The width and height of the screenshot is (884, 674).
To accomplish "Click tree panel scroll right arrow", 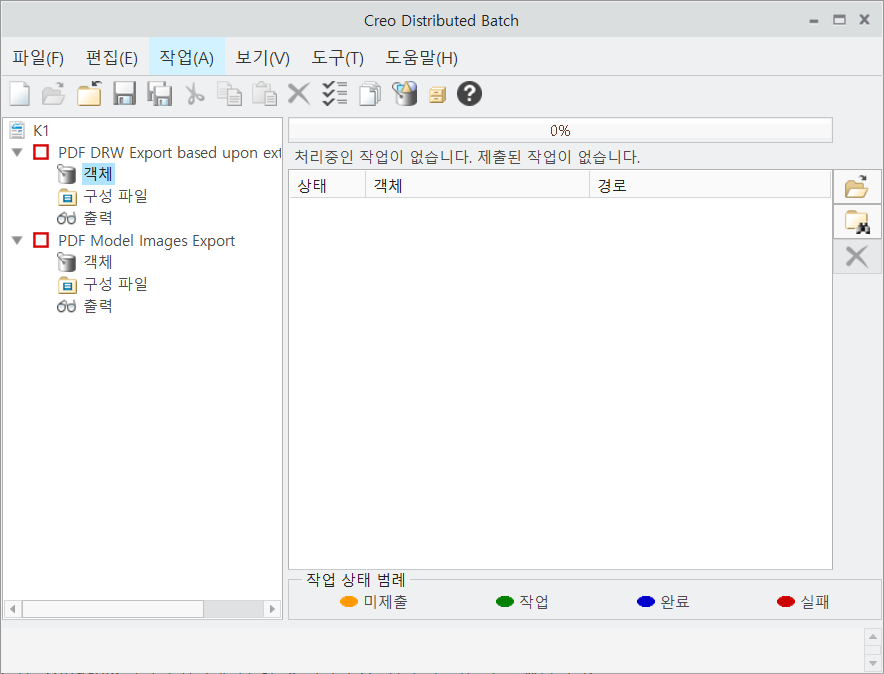I will (272, 609).
